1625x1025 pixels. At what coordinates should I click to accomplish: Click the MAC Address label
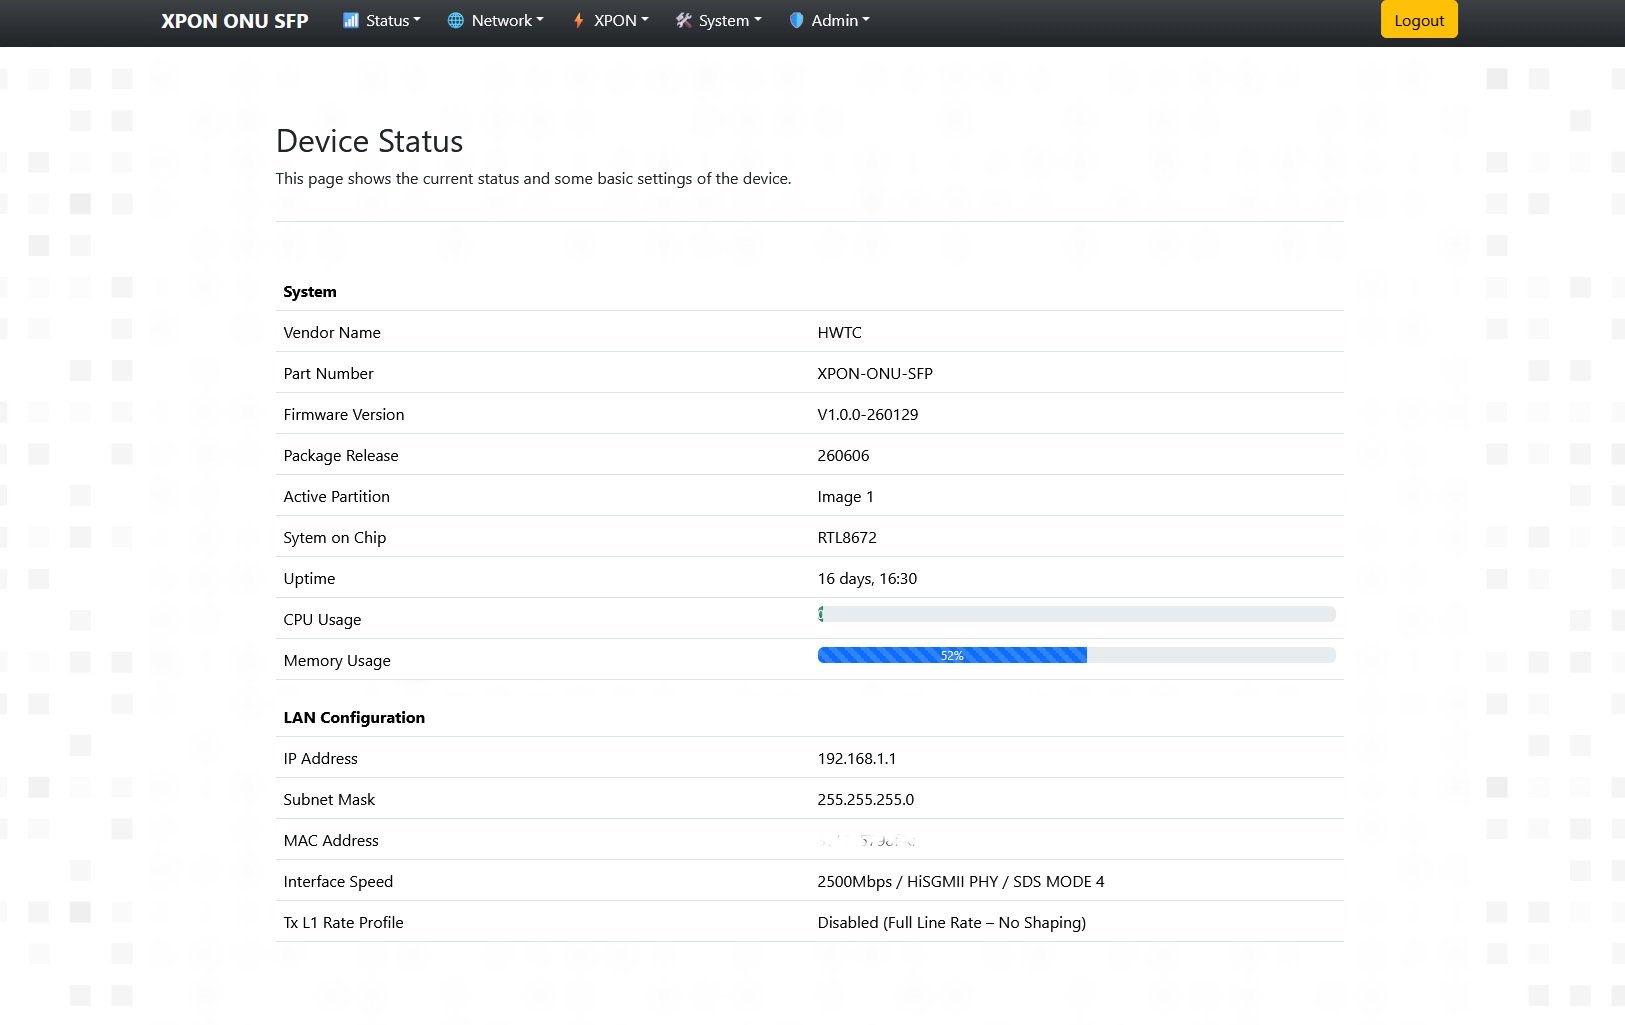331,840
